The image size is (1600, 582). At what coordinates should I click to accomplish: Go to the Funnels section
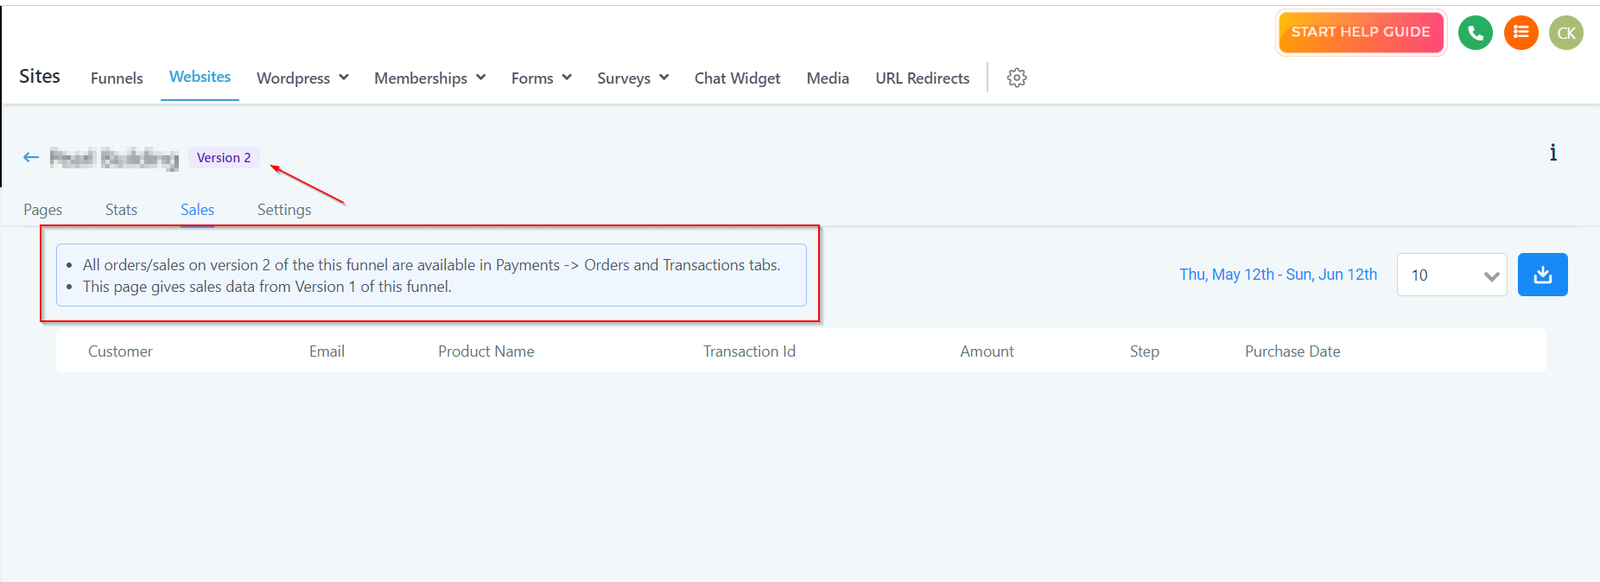tap(116, 78)
